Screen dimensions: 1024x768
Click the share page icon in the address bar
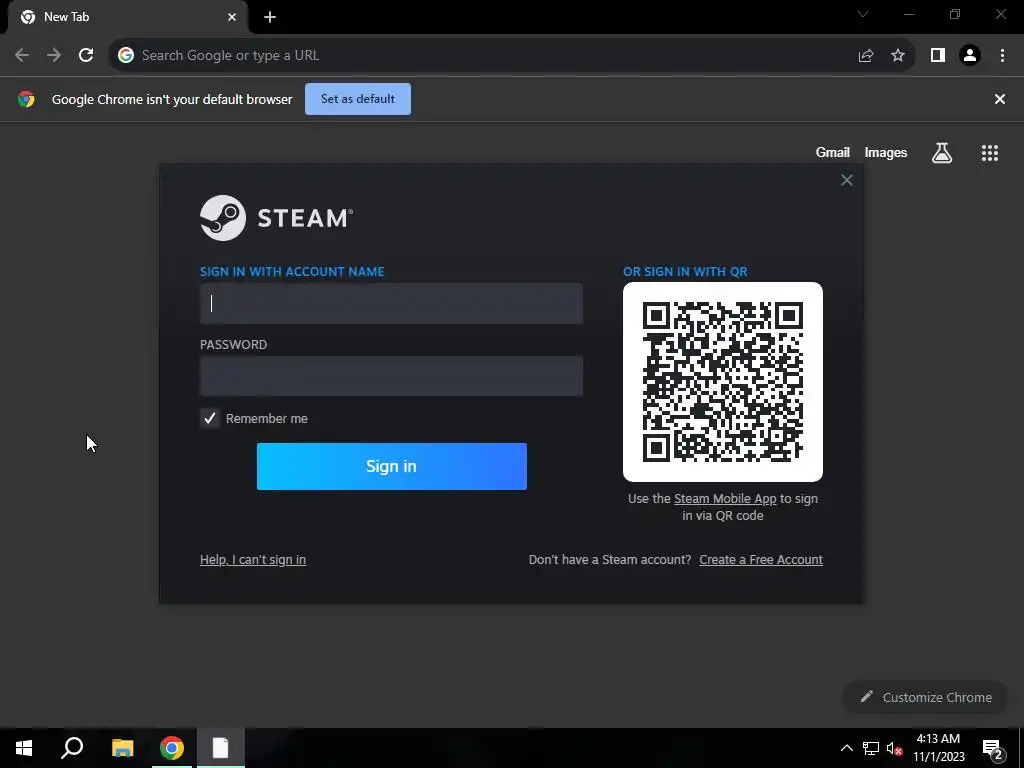pos(866,56)
